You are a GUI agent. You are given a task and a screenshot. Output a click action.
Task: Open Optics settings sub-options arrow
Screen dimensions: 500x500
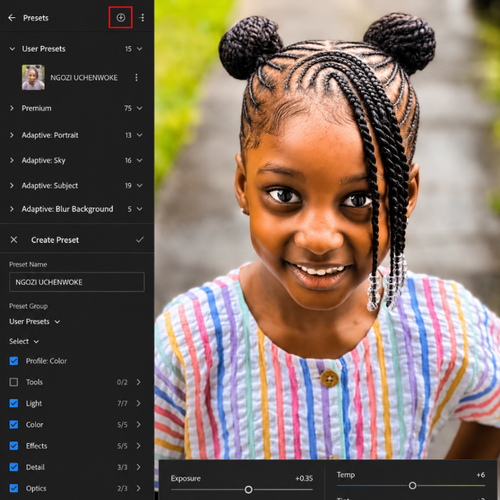139,488
